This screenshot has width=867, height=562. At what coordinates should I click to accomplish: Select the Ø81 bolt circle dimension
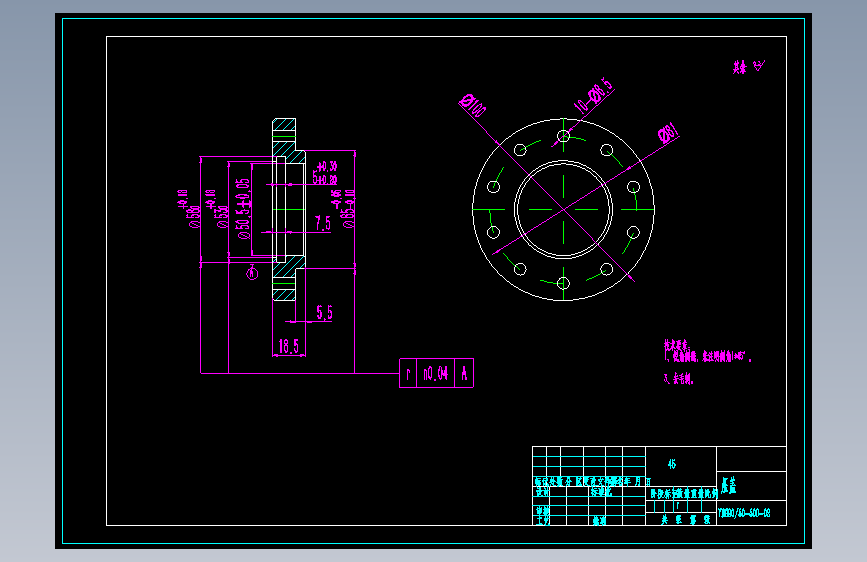coord(668,133)
